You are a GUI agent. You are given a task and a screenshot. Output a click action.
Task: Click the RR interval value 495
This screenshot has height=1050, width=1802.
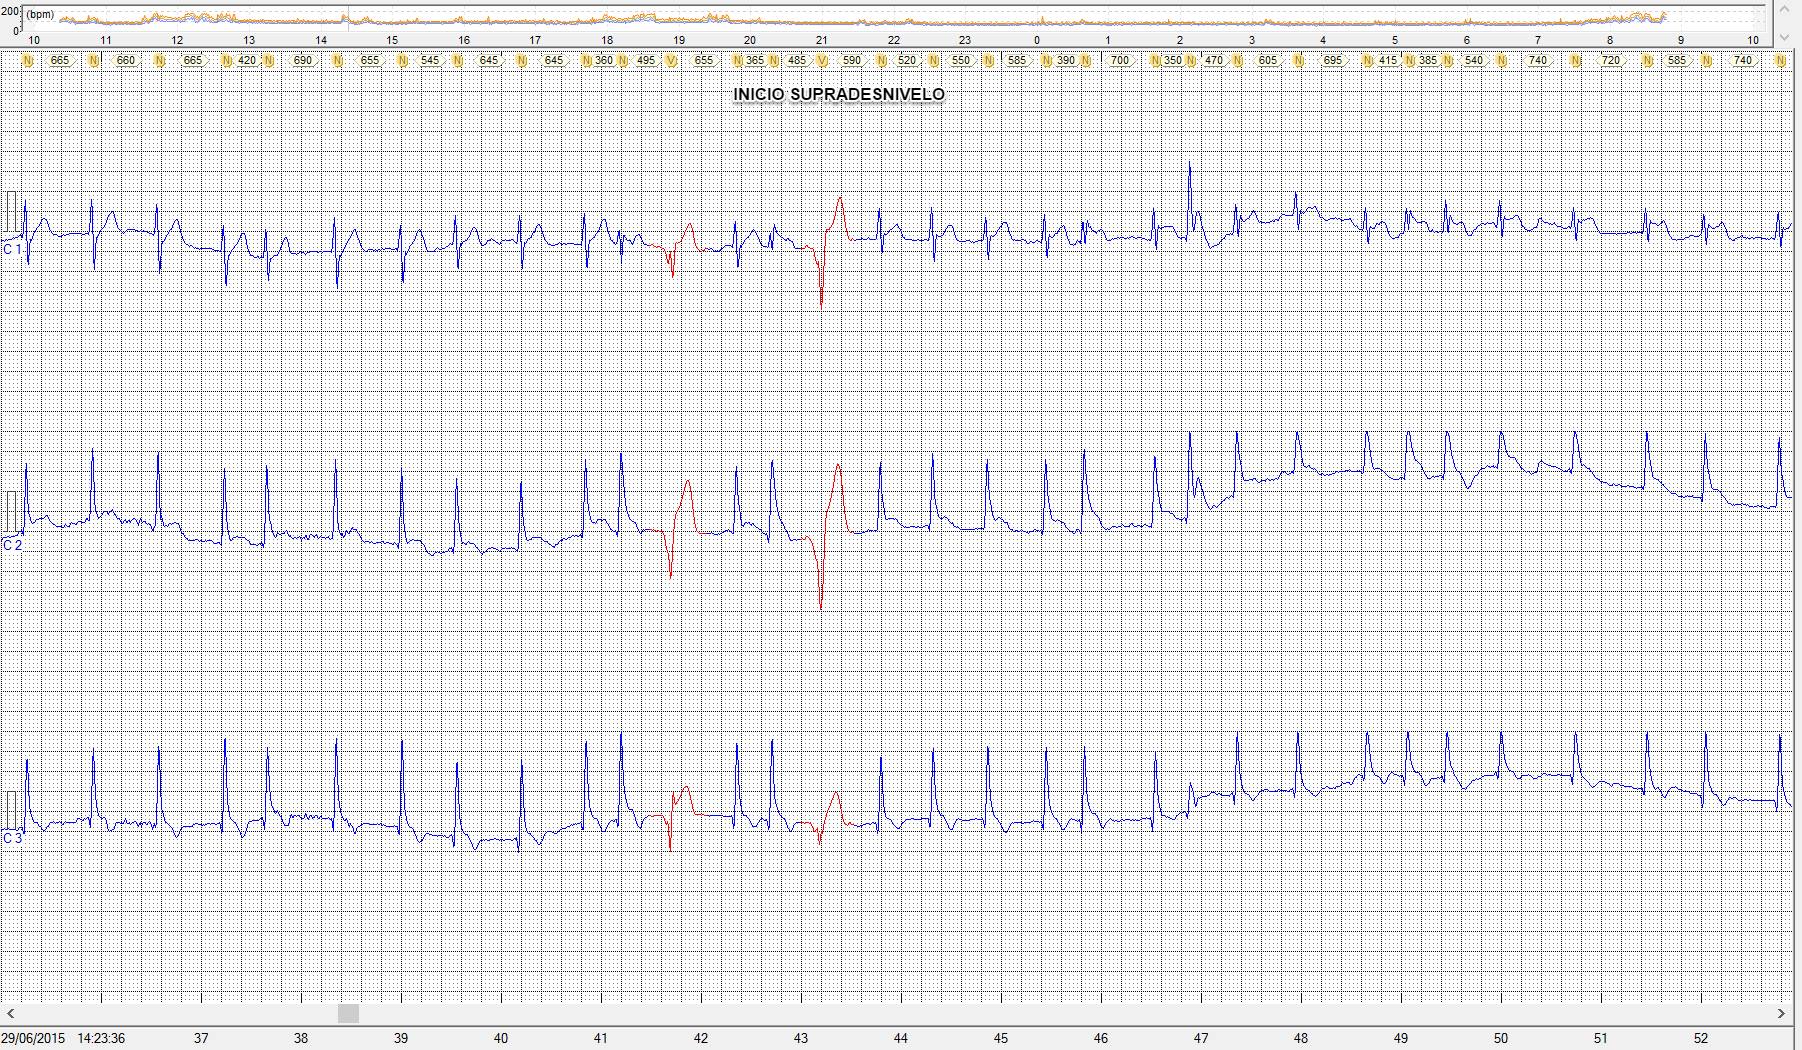646,60
